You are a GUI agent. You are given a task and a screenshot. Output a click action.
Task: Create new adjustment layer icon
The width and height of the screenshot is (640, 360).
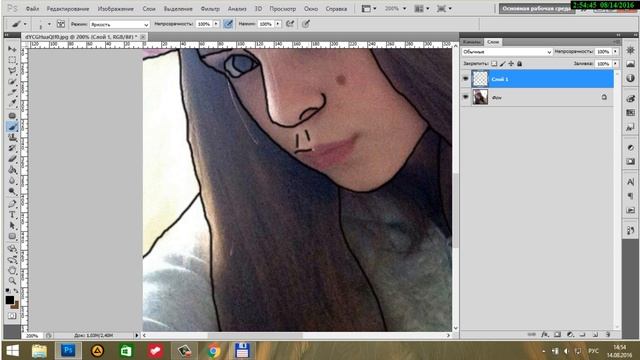[570, 334]
